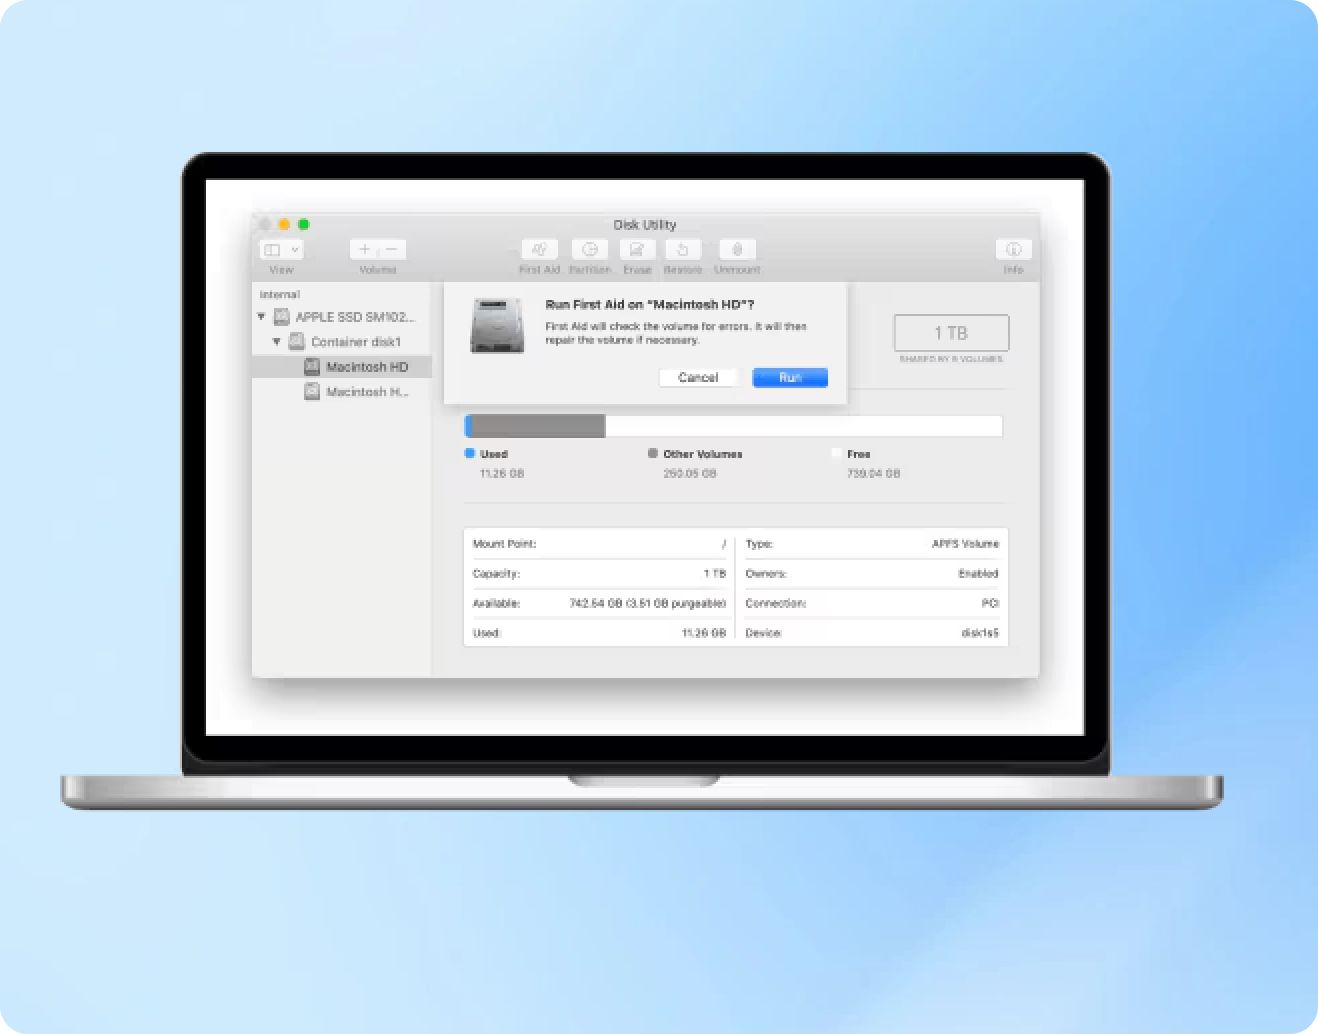Select the Erase toolbar icon
The width and height of the screenshot is (1318, 1034).
point(637,250)
